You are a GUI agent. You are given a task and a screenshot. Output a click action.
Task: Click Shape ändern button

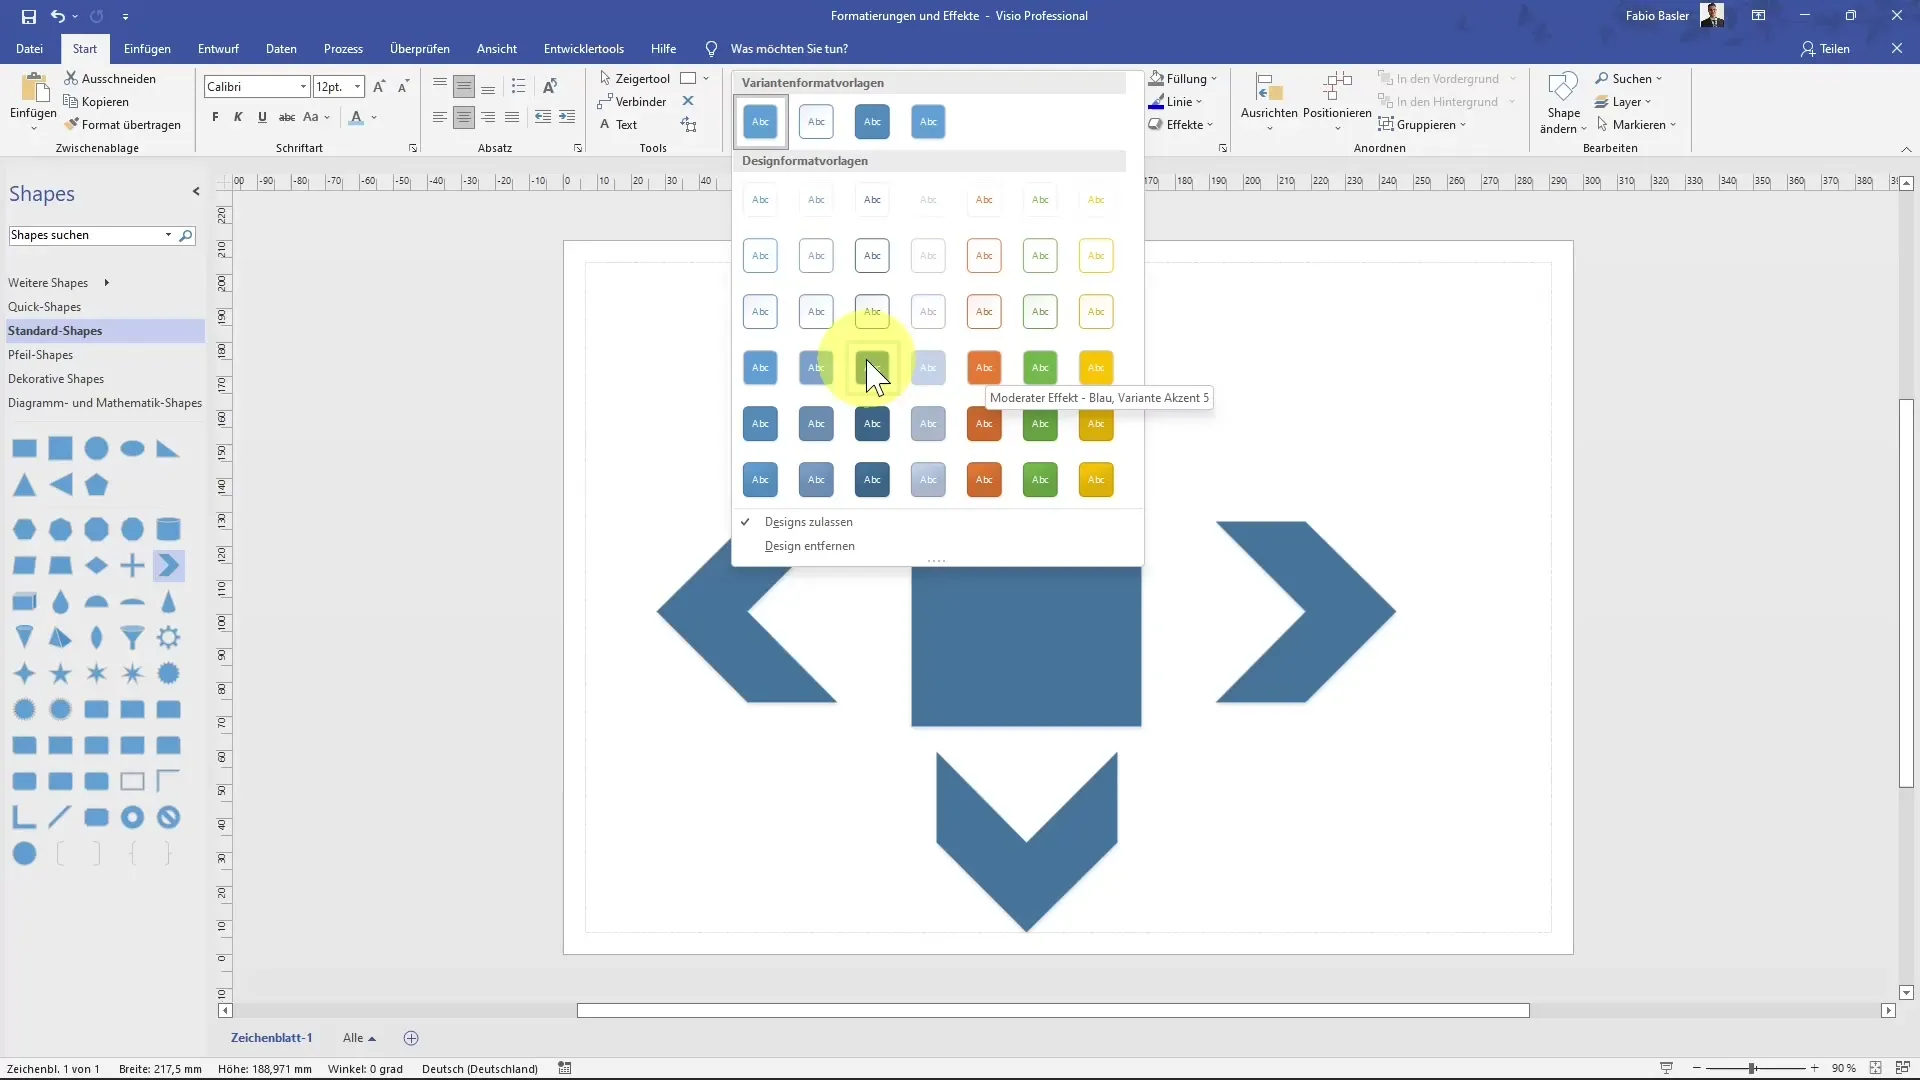click(1563, 102)
